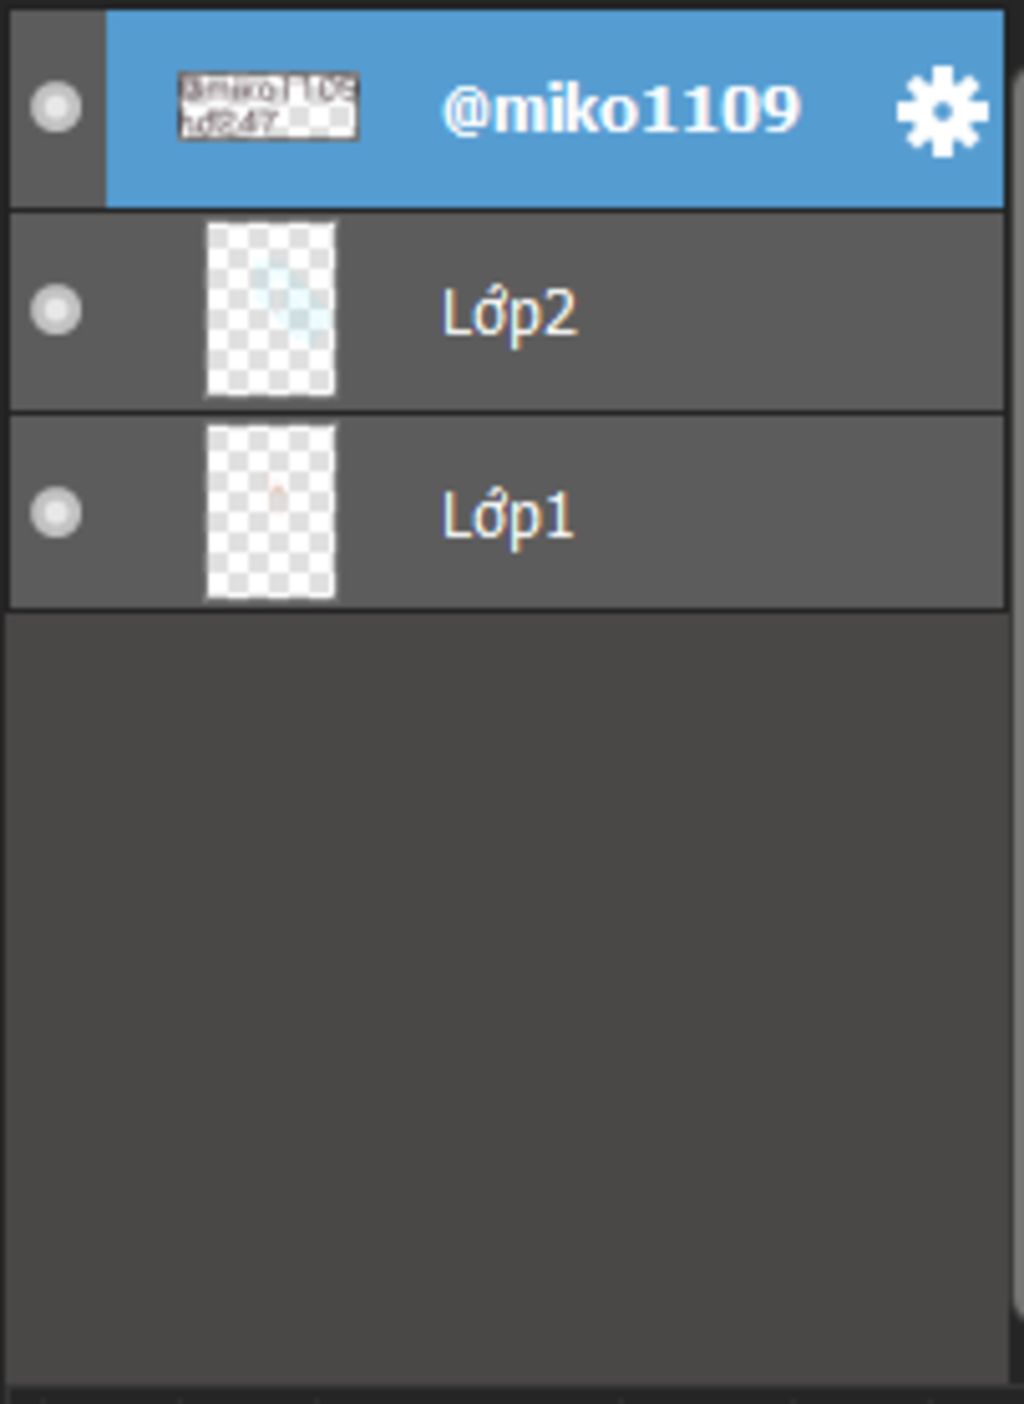Image resolution: width=1024 pixels, height=1404 pixels.
Task: Toggle visibility of layer Lớp2
Action: click(x=56, y=309)
